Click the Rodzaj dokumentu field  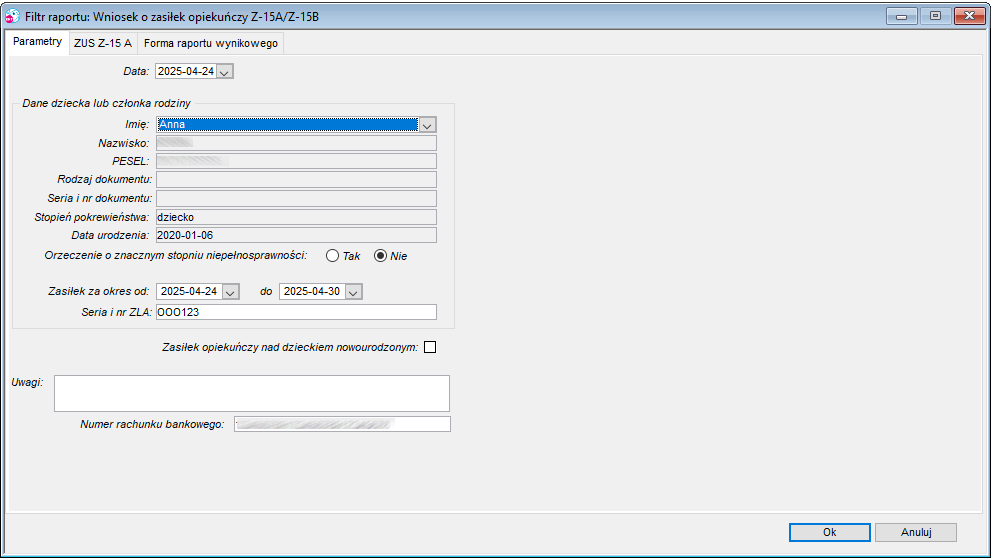296,180
